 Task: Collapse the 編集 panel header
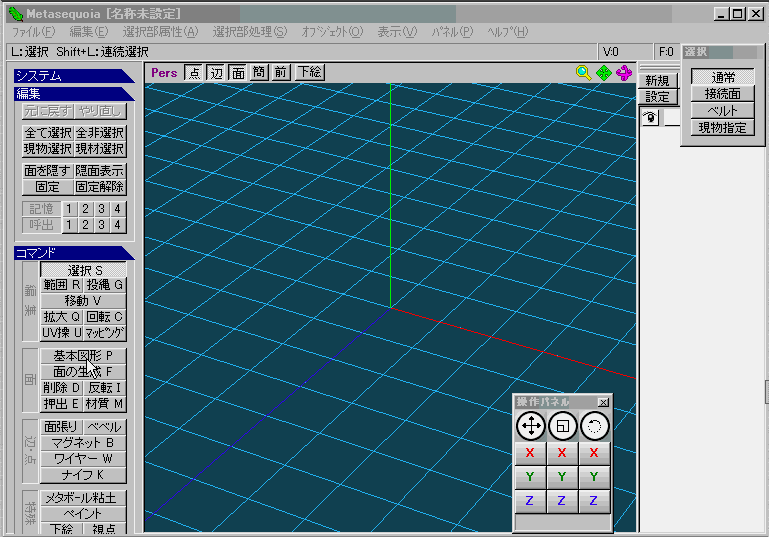click(74, 93)
